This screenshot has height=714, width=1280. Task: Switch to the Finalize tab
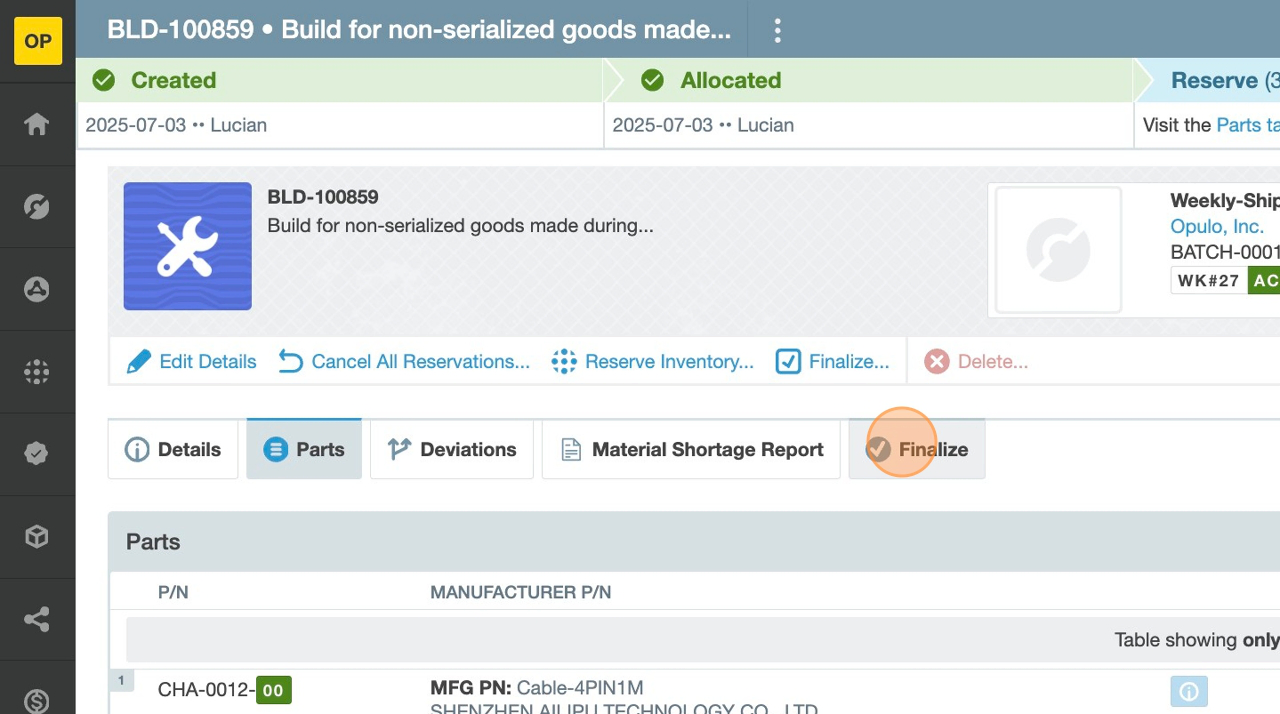coord(917,450)
